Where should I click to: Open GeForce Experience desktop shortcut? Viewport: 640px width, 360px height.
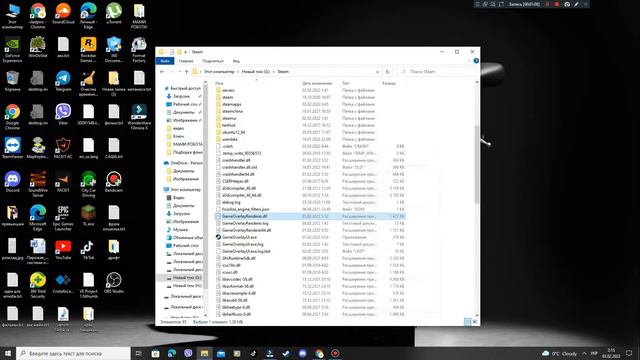pyautogui.click(x=12, y=49)
